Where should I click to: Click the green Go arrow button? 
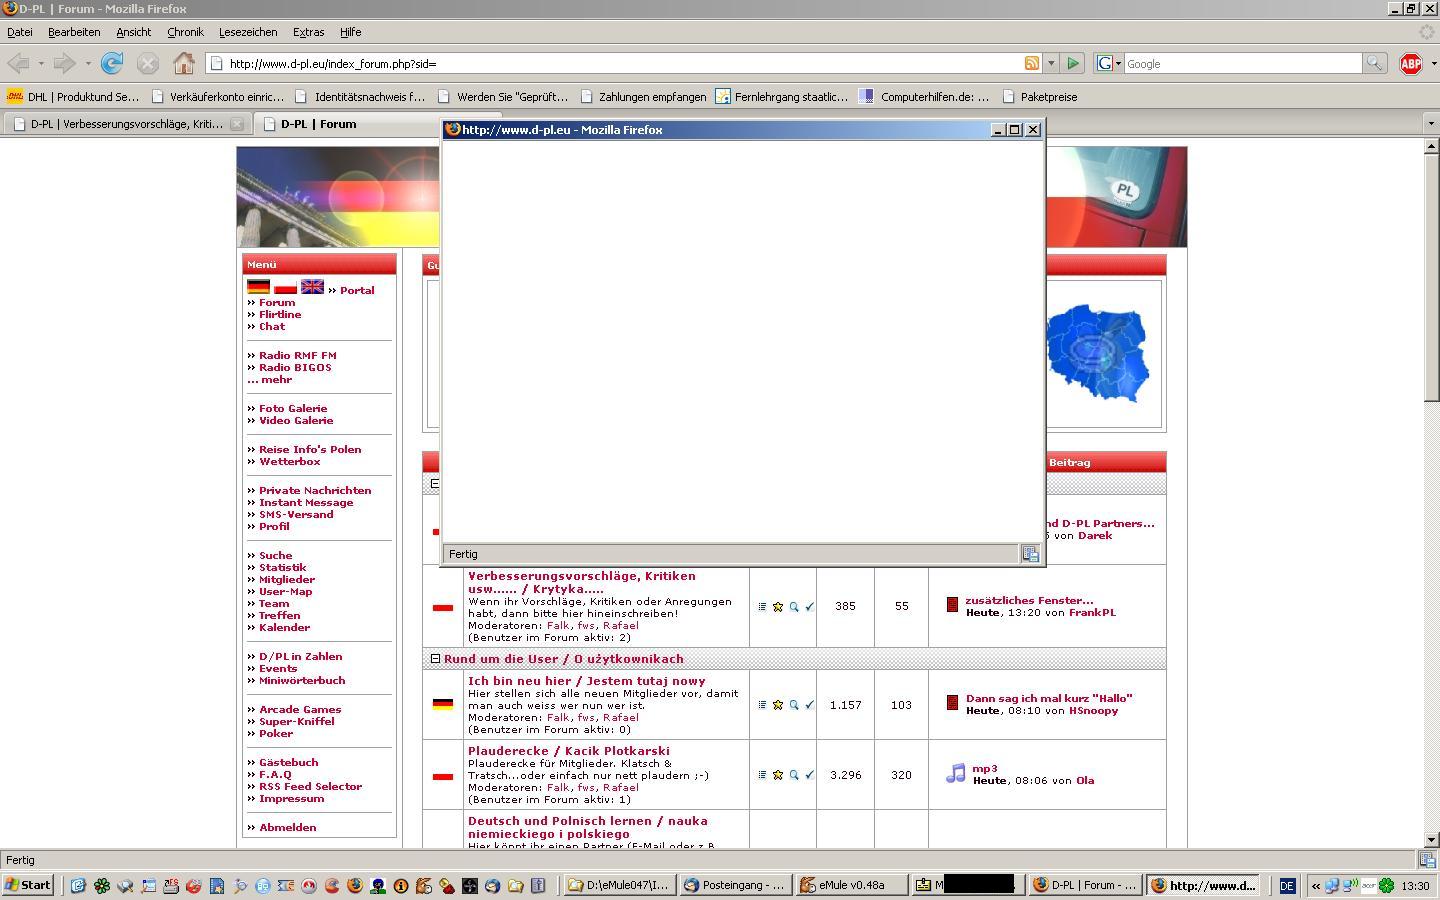[x=1073, y=63]
